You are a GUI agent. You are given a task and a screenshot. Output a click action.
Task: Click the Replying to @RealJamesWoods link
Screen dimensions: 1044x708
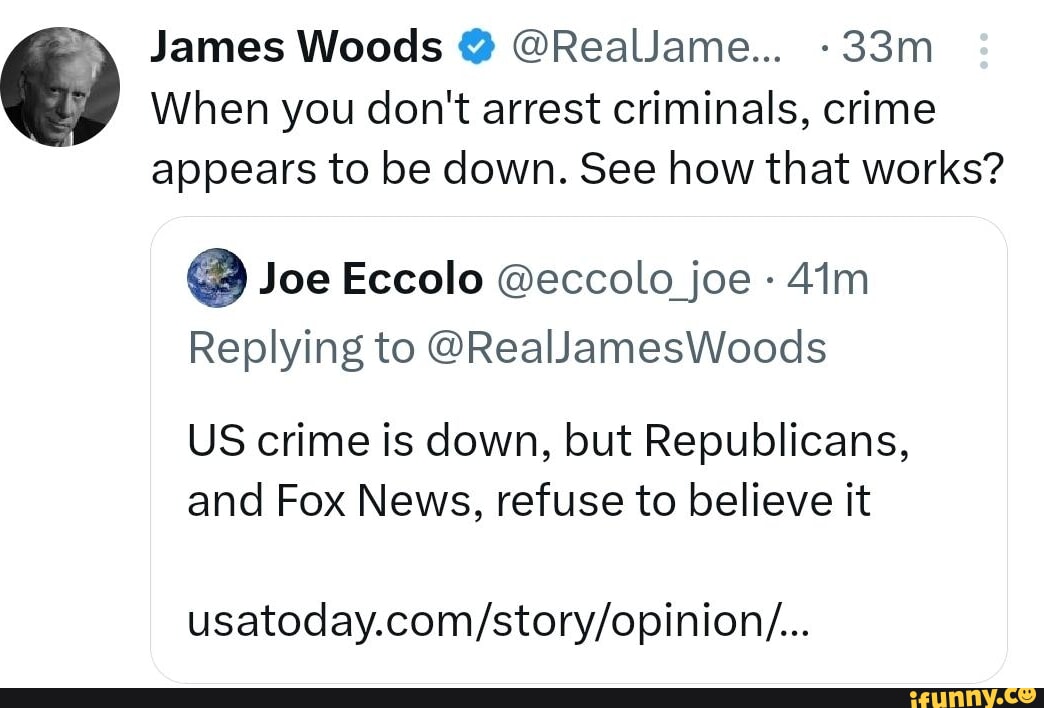(x=506, y=347)
